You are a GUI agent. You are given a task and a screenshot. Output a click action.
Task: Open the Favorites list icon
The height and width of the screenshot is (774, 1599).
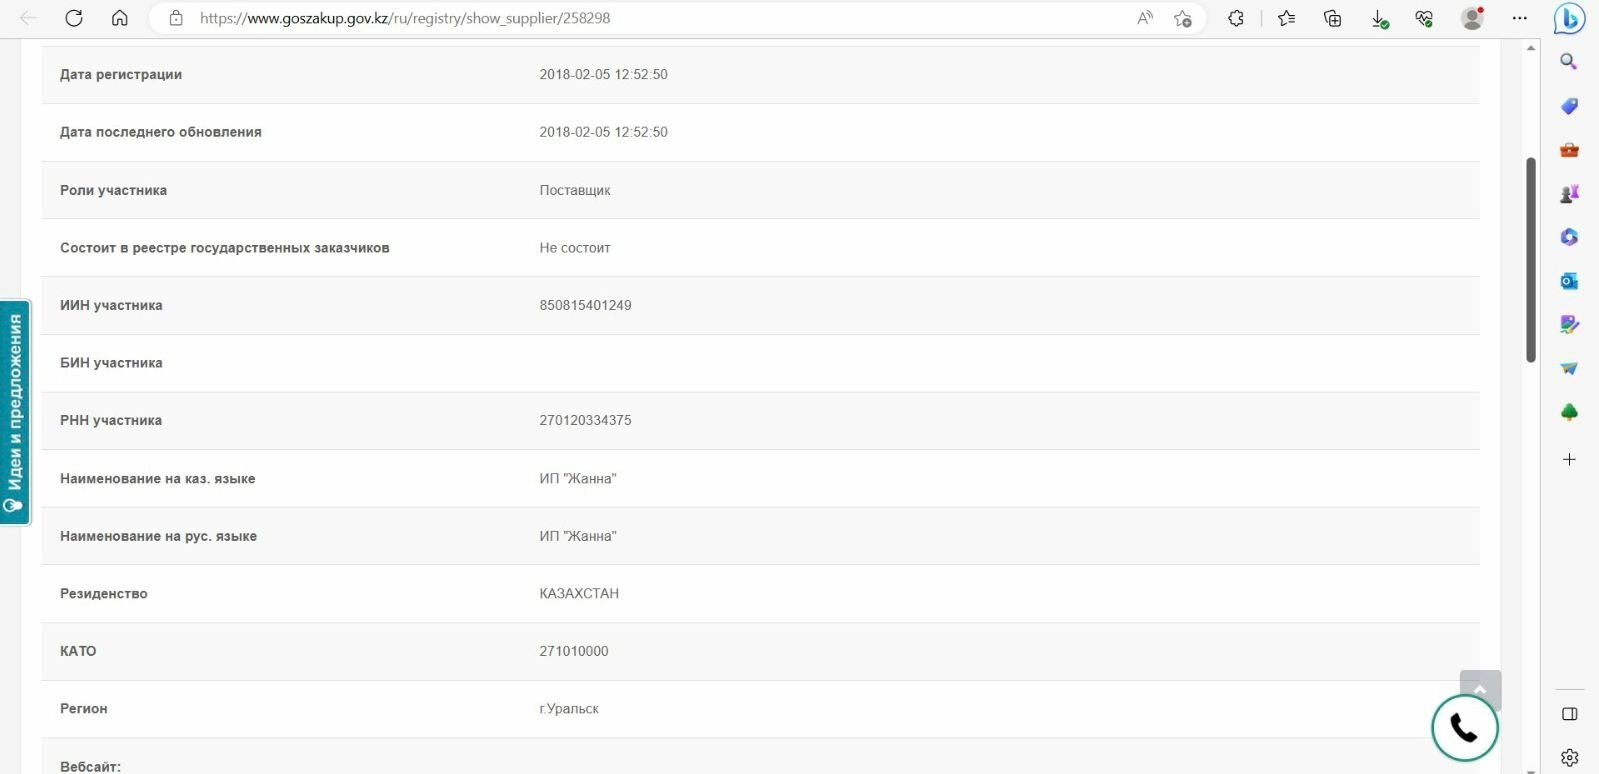click(1286, 18)
